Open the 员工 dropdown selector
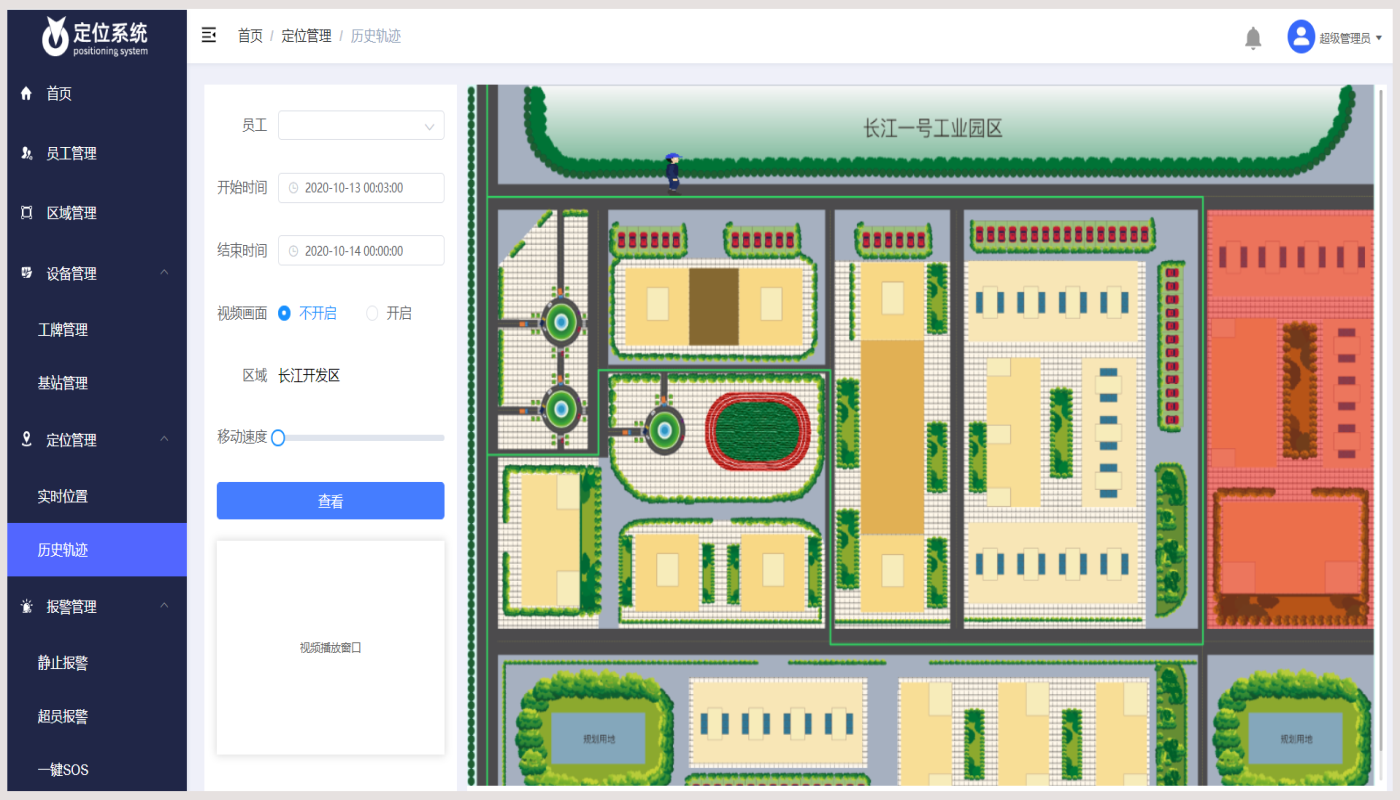The width and height of the screenshot is (1400, 800). click(x=361, y=126)
